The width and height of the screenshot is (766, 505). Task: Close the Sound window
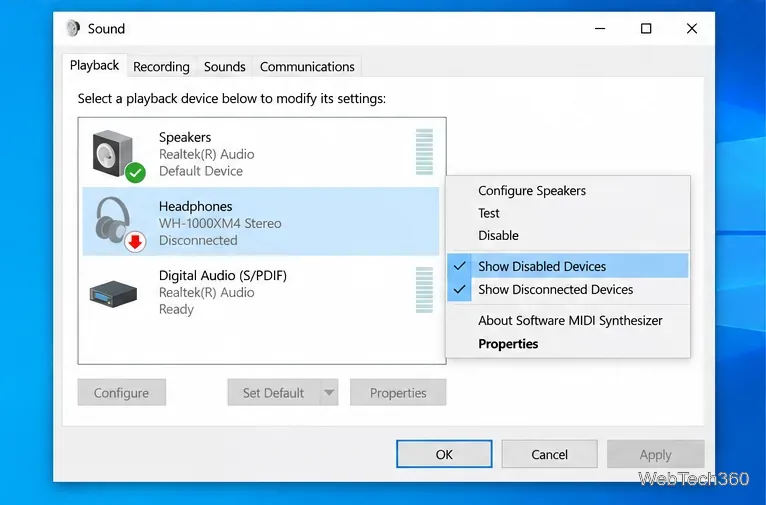(692, 28)
